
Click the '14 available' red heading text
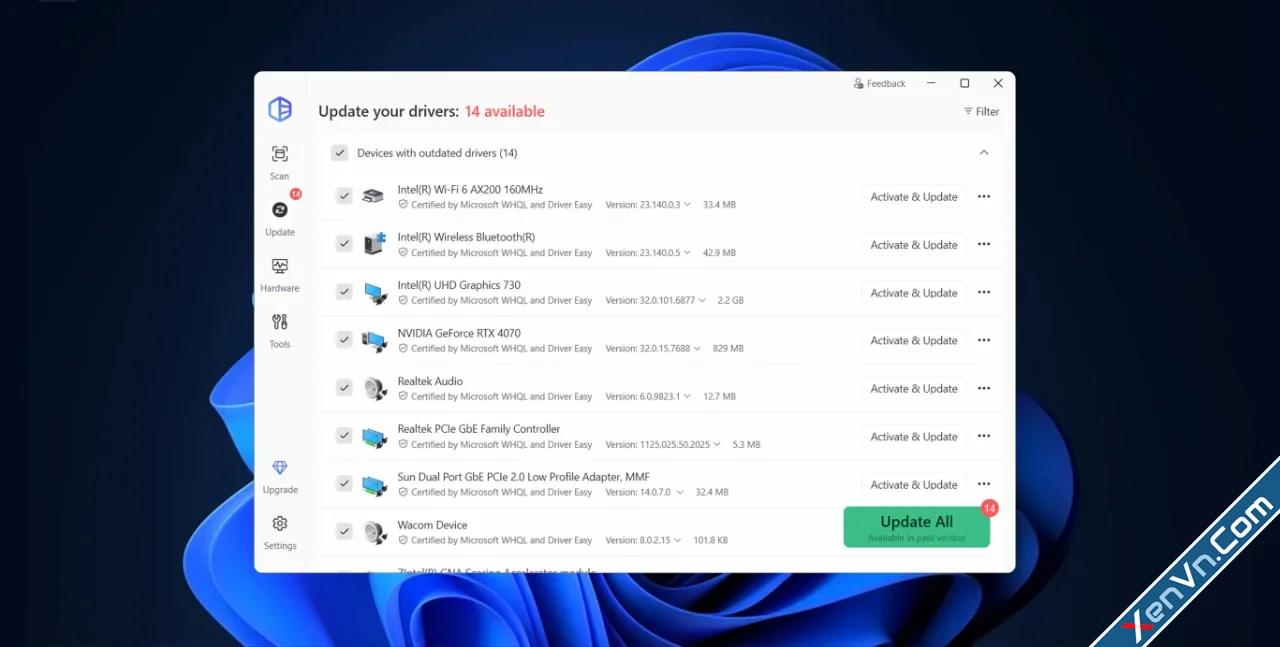504,112
